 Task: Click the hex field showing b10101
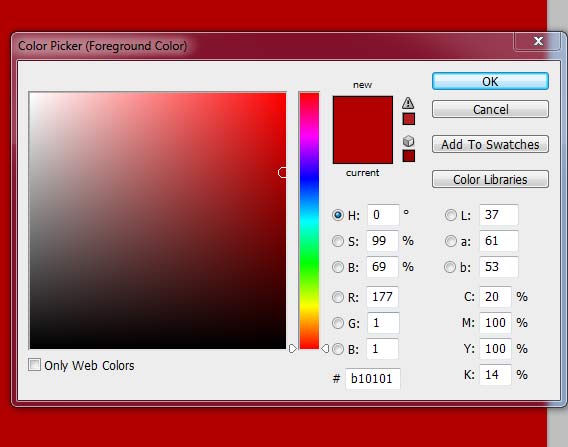[x=373, y=379]
